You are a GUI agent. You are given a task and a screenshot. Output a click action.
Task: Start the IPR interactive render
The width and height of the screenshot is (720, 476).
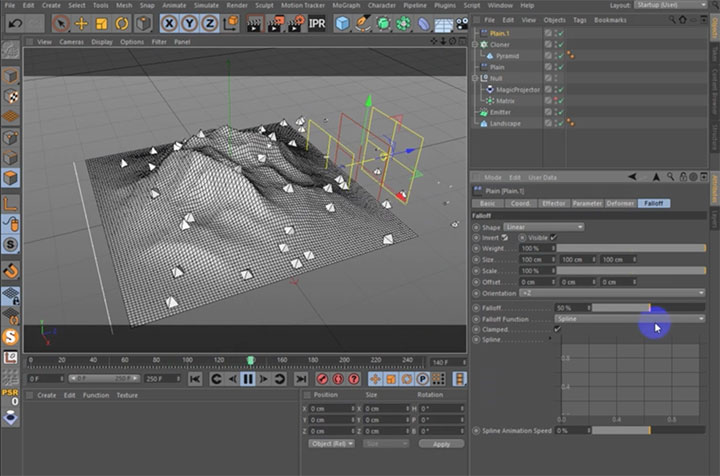(317, 22)
